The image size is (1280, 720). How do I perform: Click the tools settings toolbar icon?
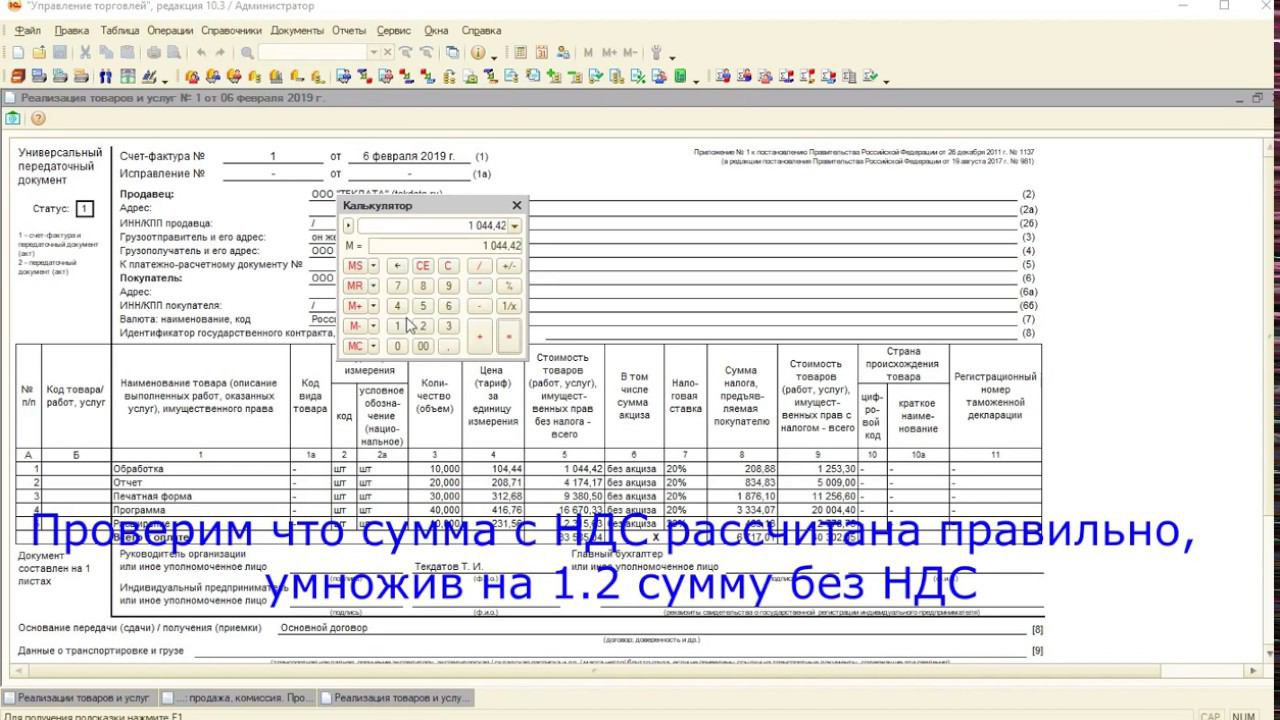(x=656, y=52)
